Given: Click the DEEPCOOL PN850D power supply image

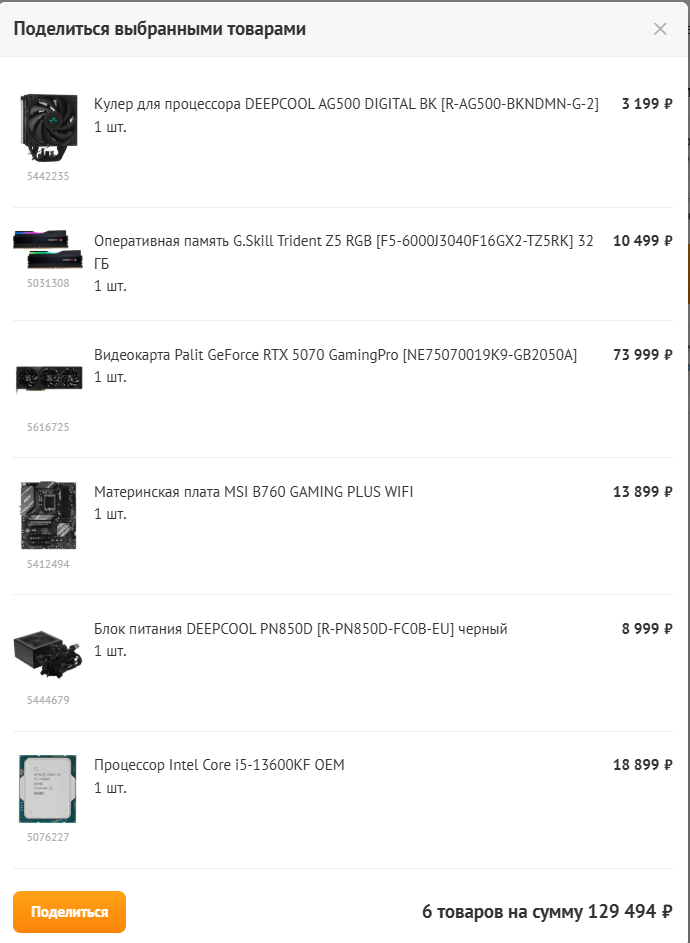Looking at the screenshot, I should point(48,654).
